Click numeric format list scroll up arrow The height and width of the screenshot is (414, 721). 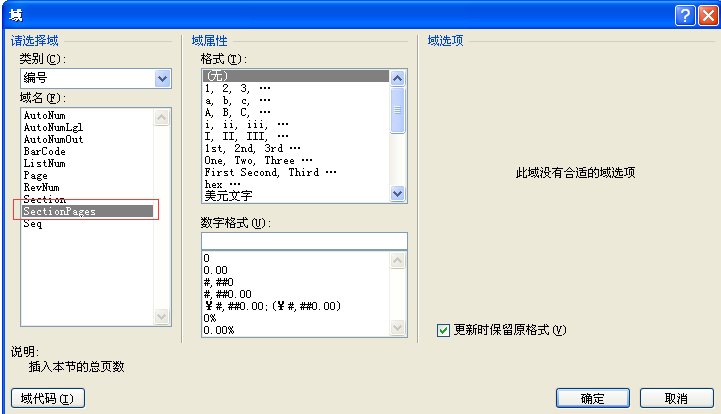coord(398,261)
